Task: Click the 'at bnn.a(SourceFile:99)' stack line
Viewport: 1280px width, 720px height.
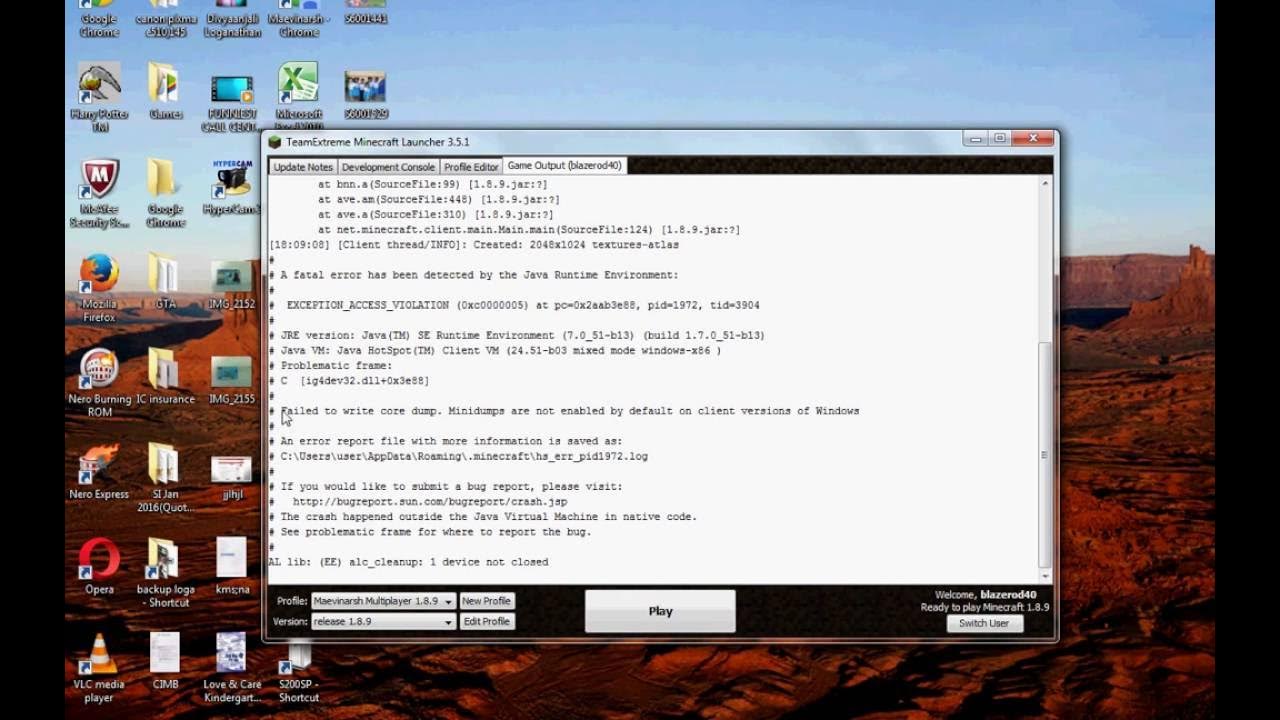Action: pos(432,185)
